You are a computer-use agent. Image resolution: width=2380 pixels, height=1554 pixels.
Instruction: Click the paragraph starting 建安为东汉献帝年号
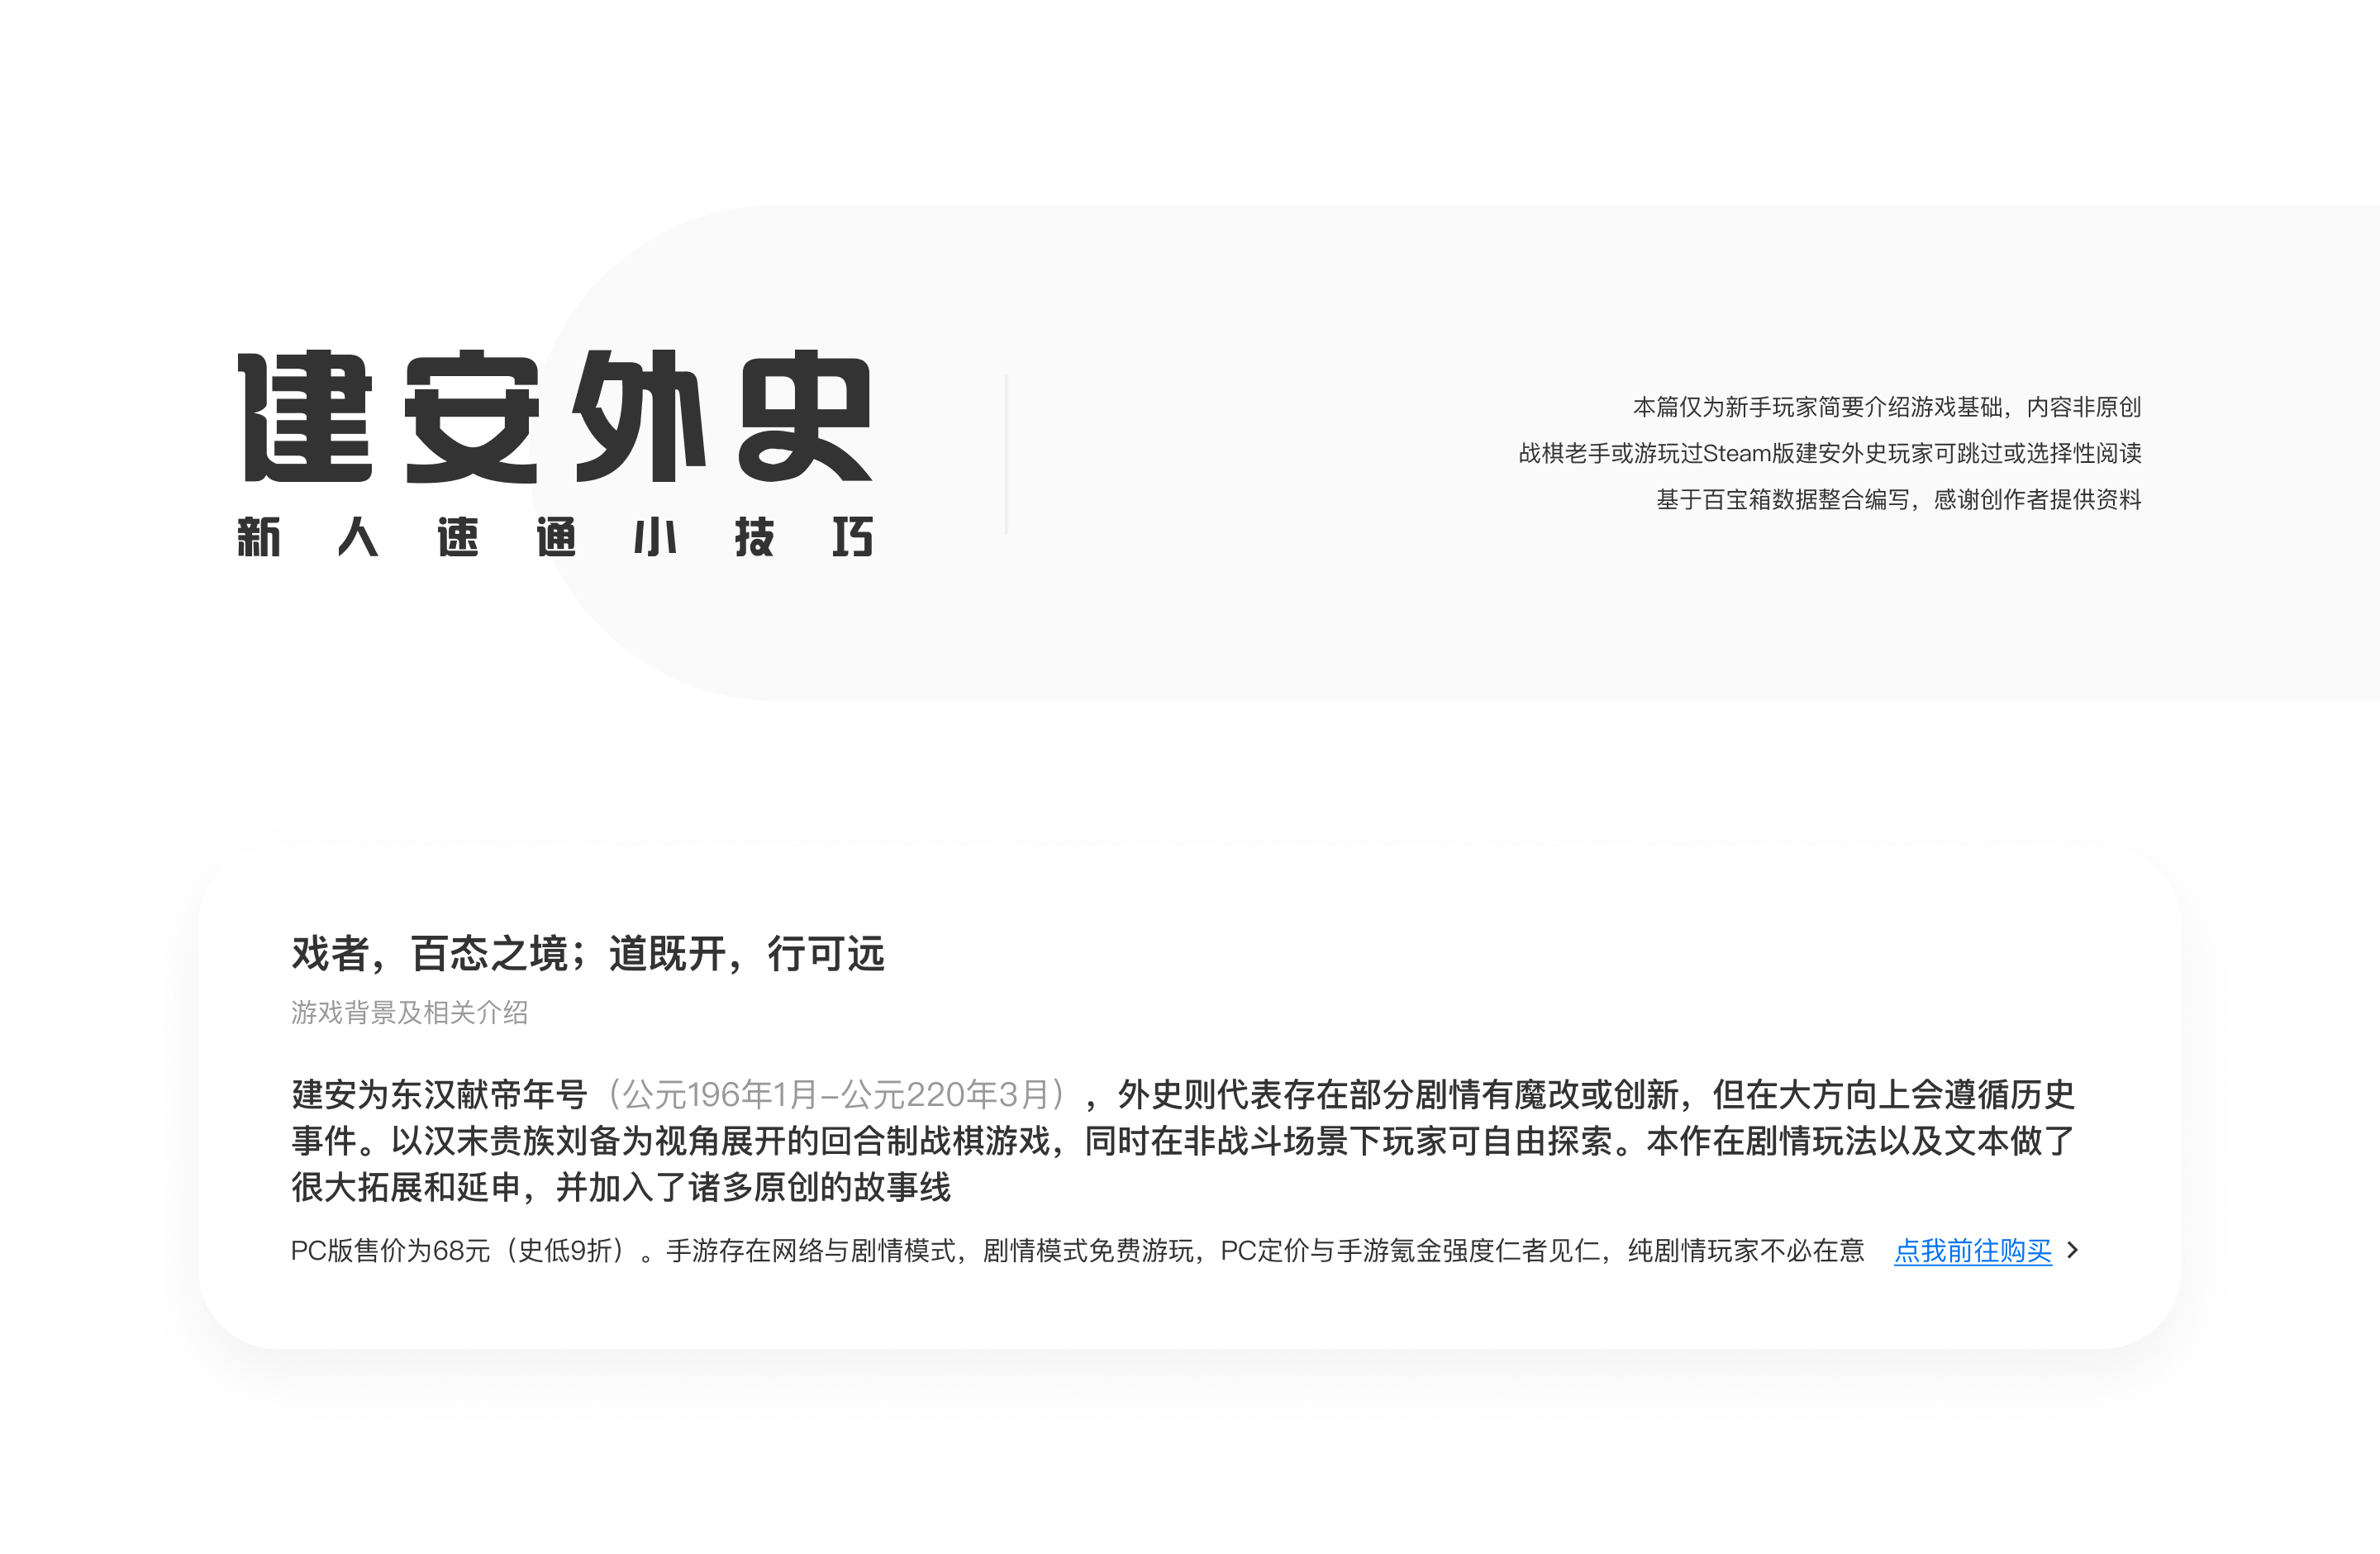(x=1183, y=1140)
